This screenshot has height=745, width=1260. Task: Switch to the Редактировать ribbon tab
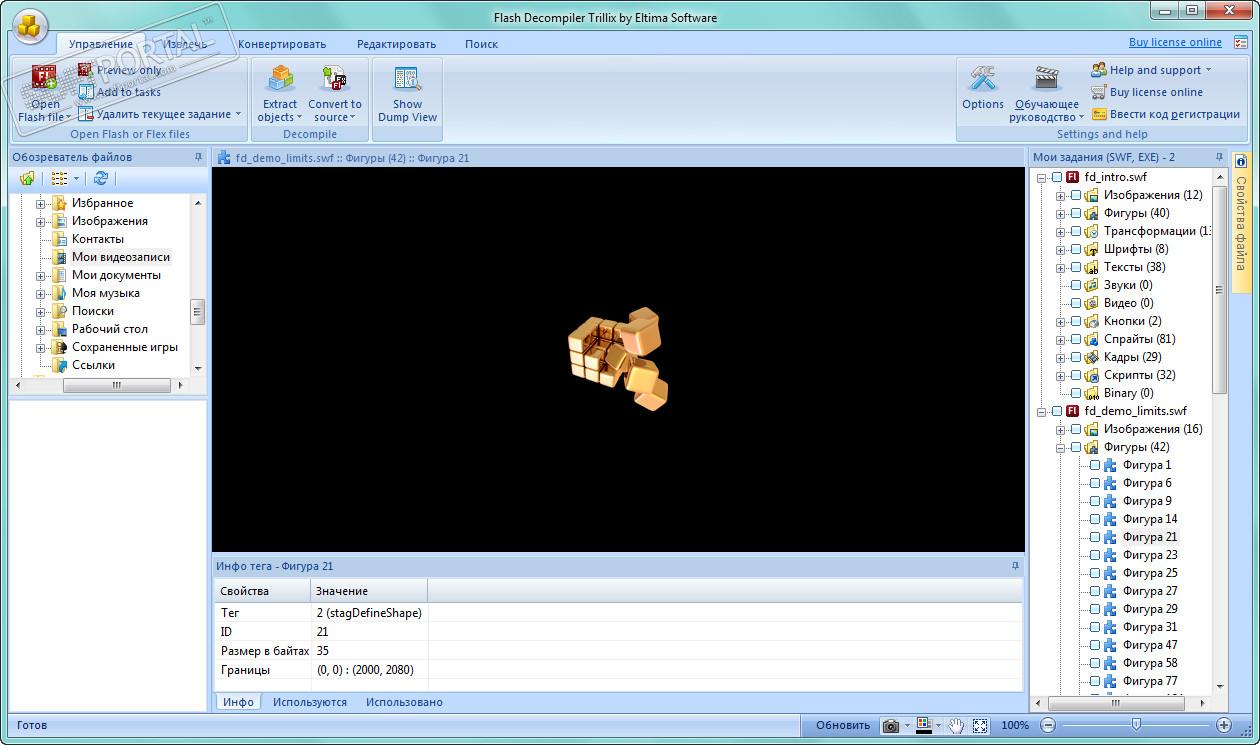[x=396, y=44]
